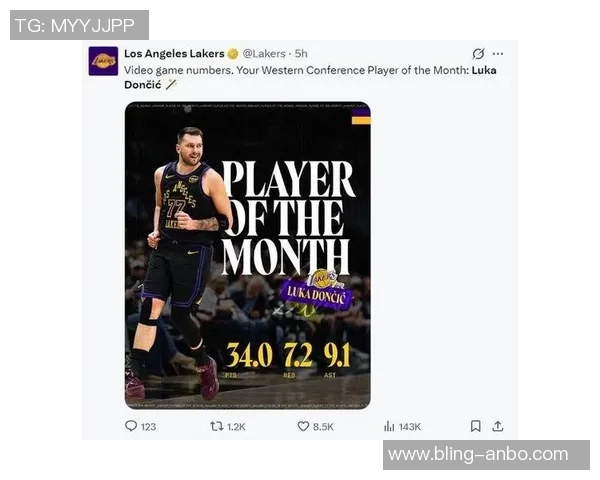Viewport: 600px width, 480px height.
Task: Click the Grok circle-slash icon
Action: click(478, 54)
